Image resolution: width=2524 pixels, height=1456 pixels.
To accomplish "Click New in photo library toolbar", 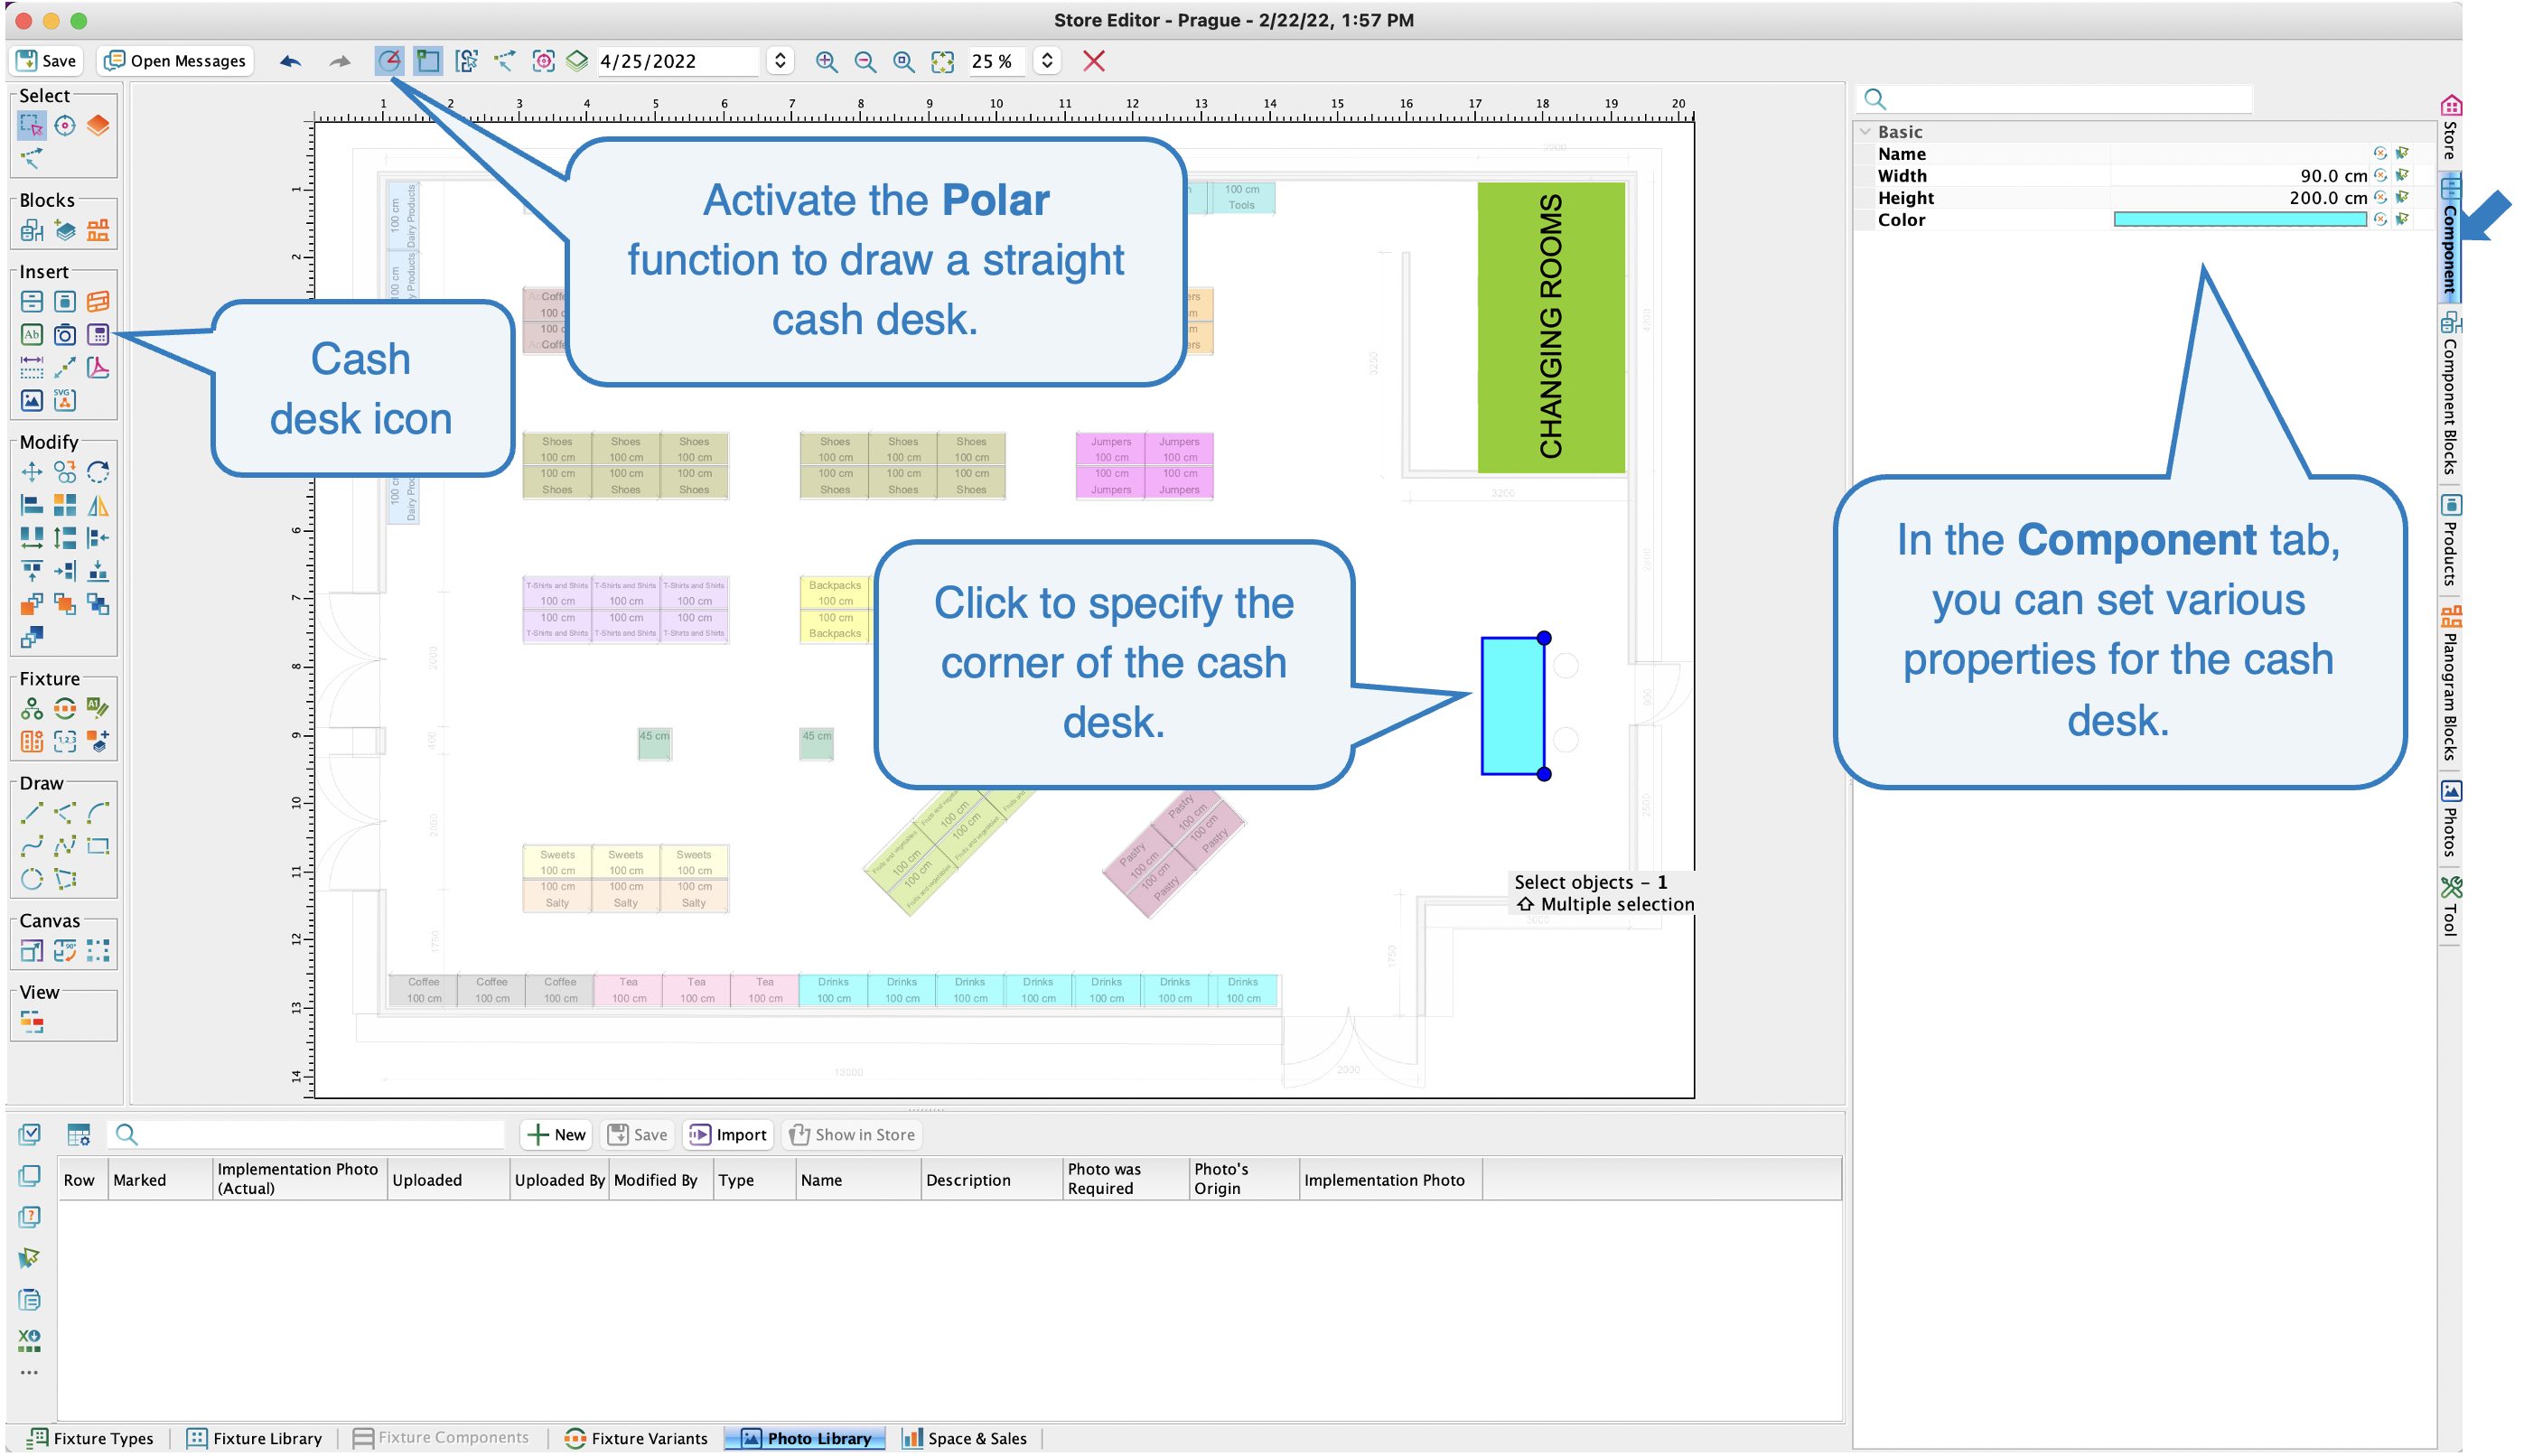I will click(x=556, y=1134).
